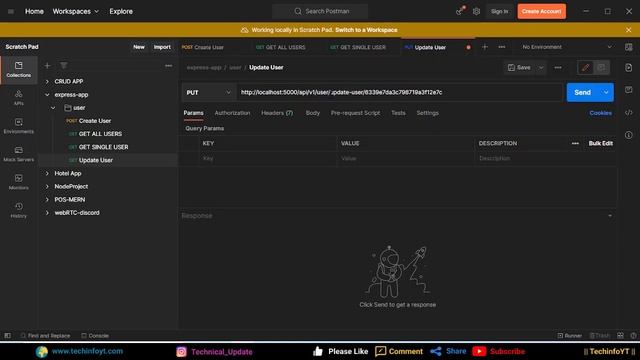Expand the POS-MERN collection
Viewport: 640px width, 360px height.
(47, 200)
